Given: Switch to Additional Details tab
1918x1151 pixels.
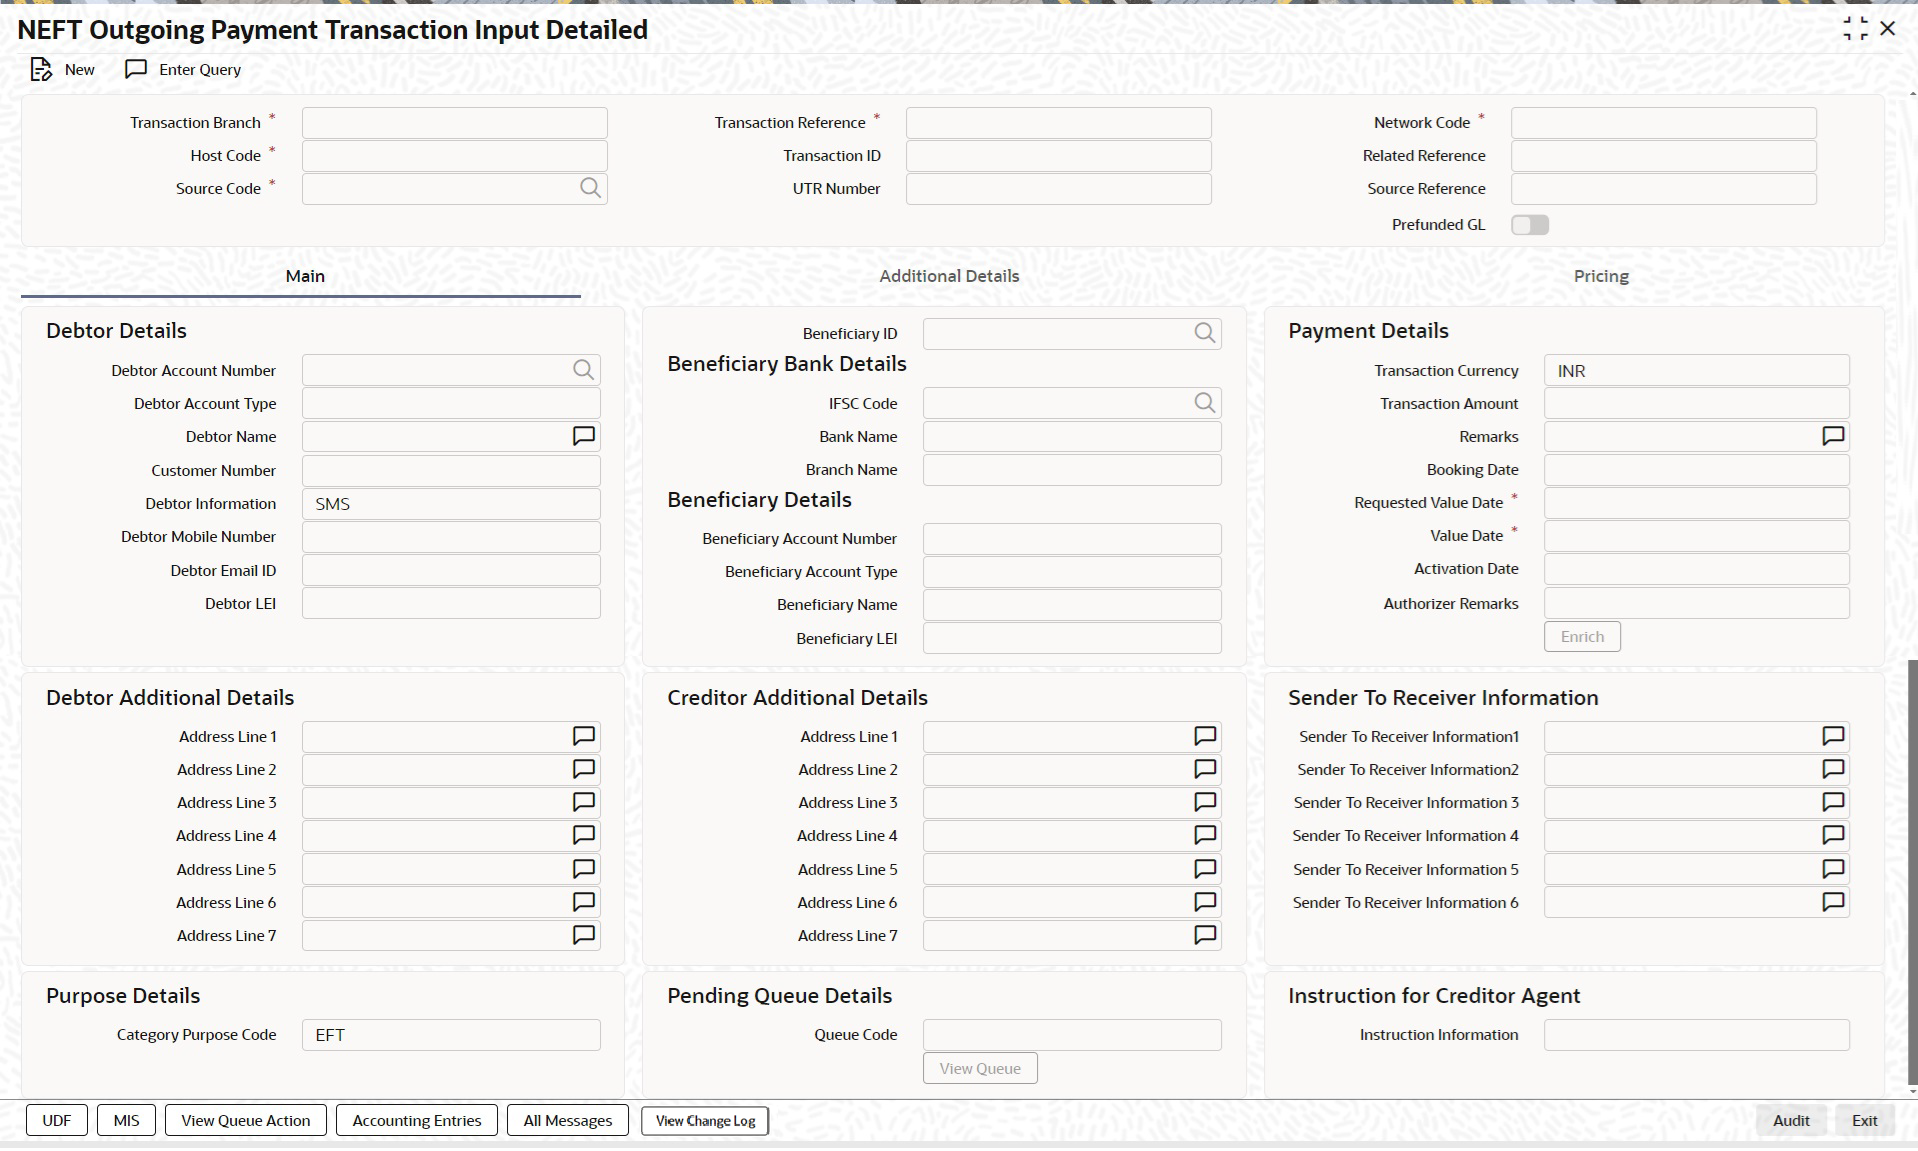Looking at the screenshot, I should [949, 276].
